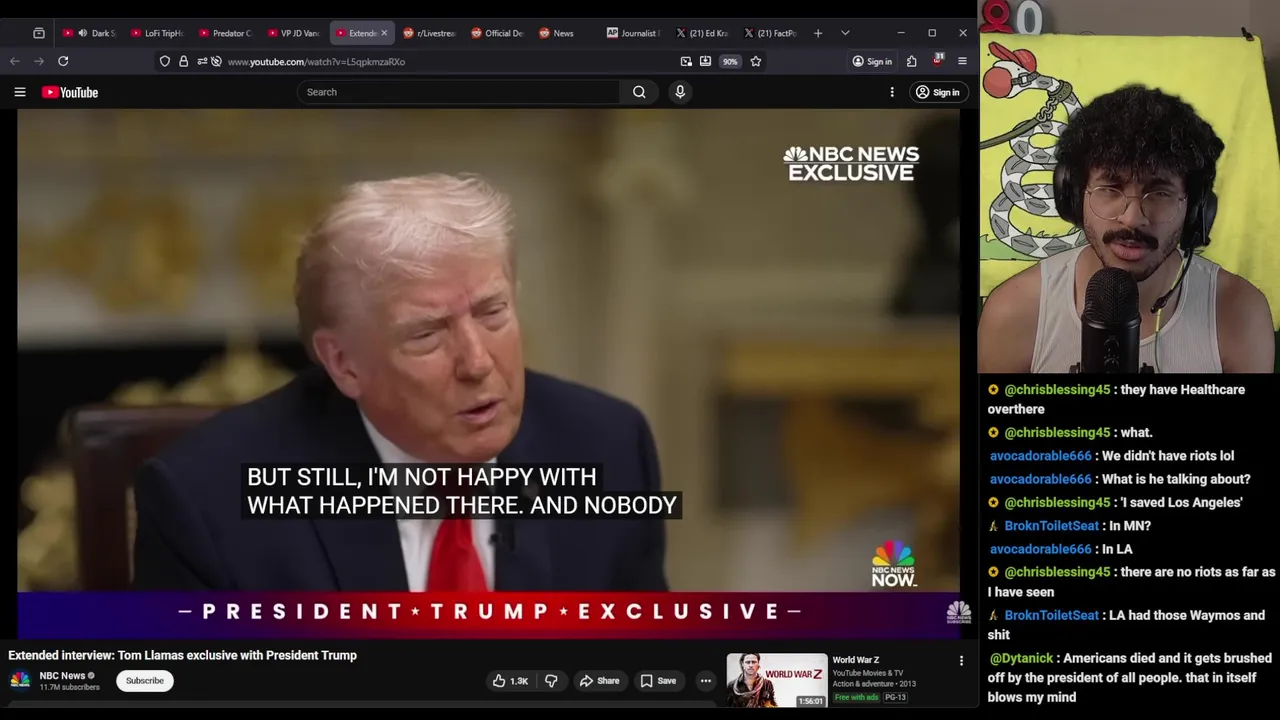The image size is (1280, 720).
Task: Go back to previous page
Action: point(15,61)
